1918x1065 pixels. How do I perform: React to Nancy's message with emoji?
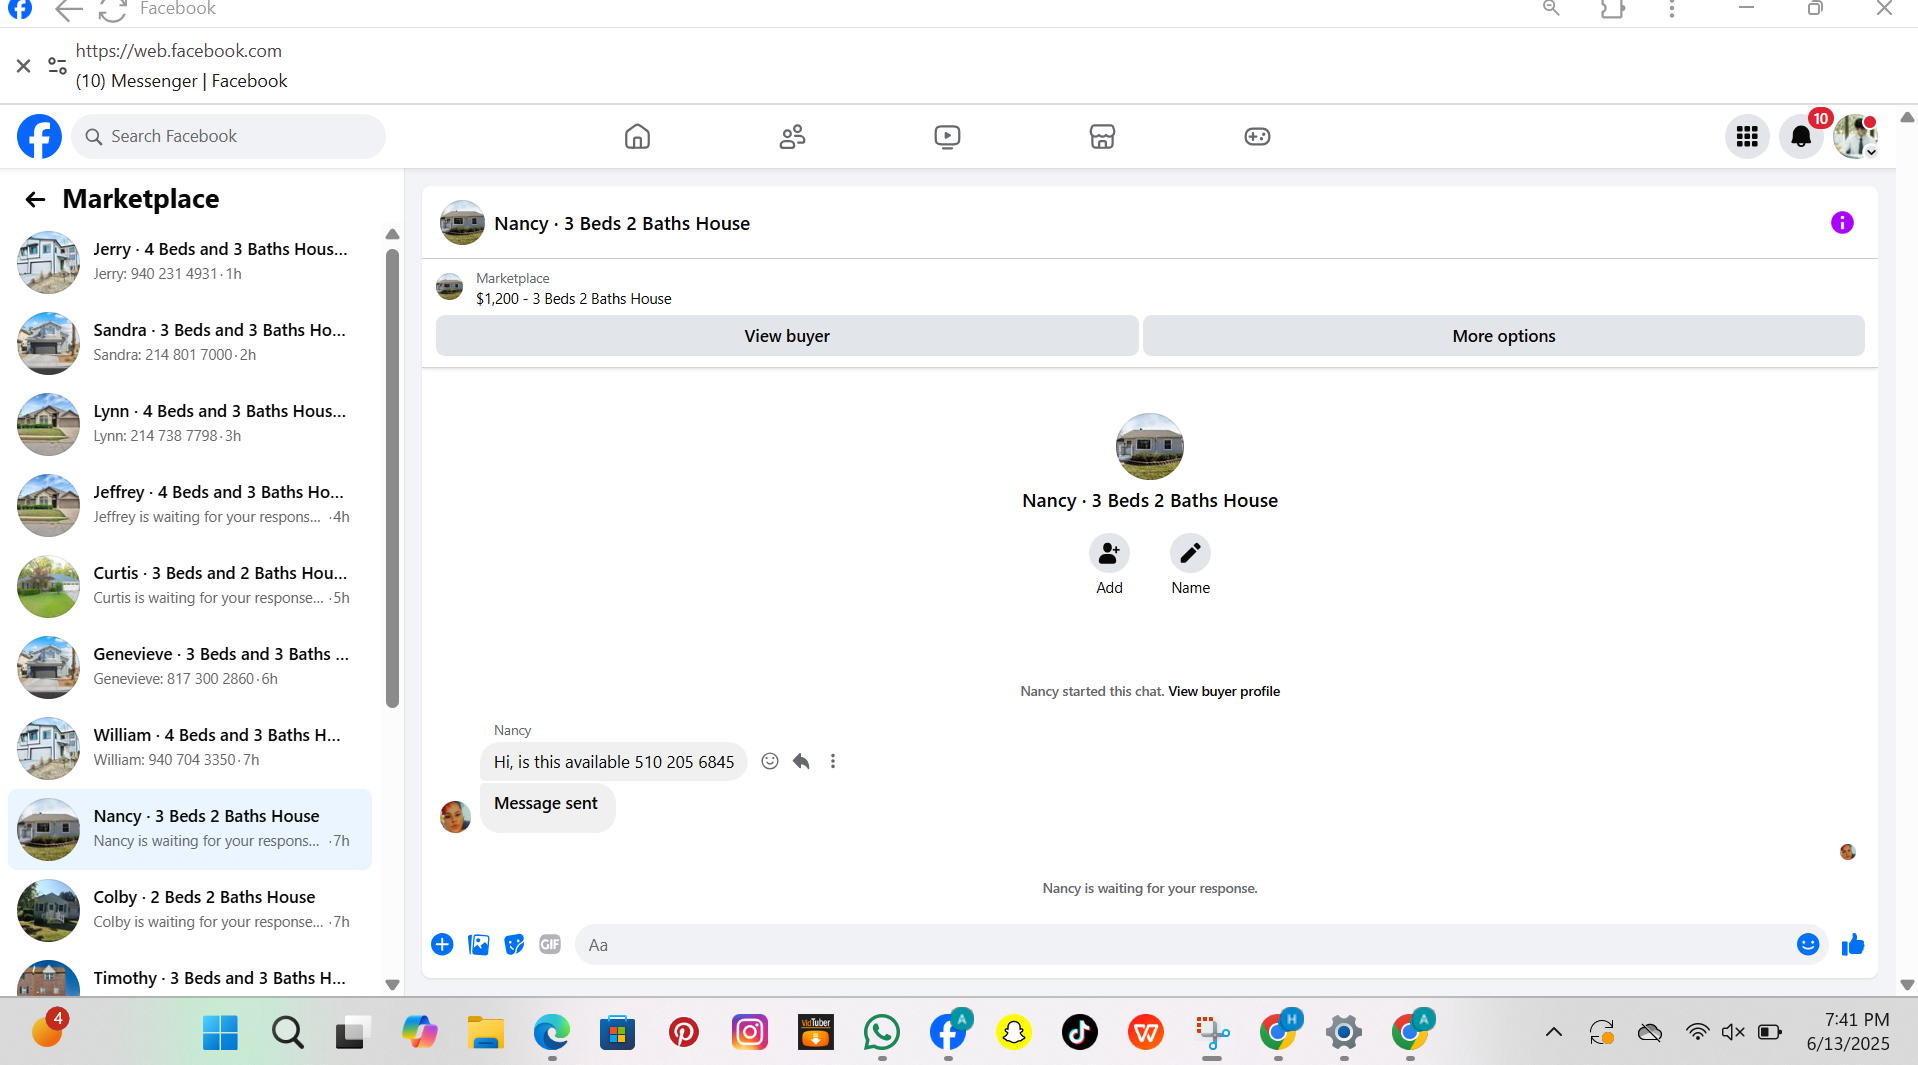coord(770,761)
